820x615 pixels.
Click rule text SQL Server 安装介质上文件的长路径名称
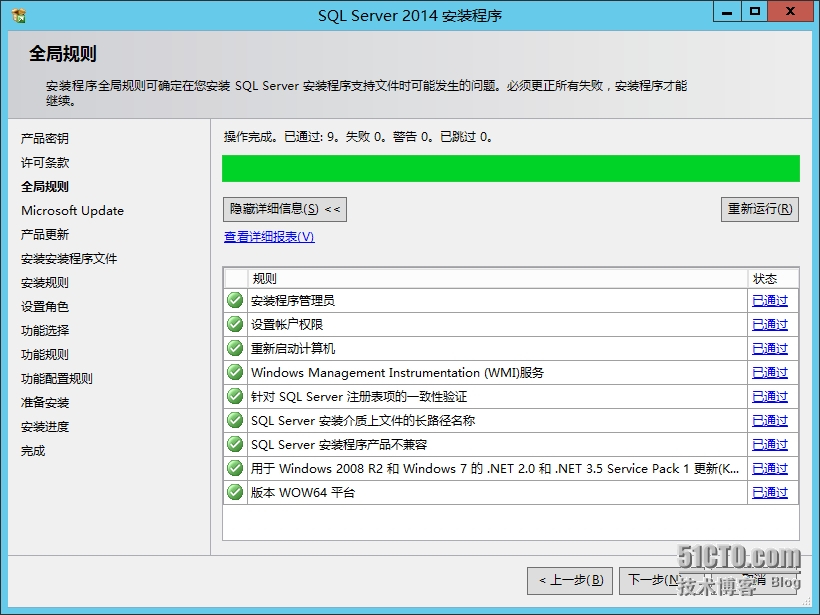click(x=363, y=421)
